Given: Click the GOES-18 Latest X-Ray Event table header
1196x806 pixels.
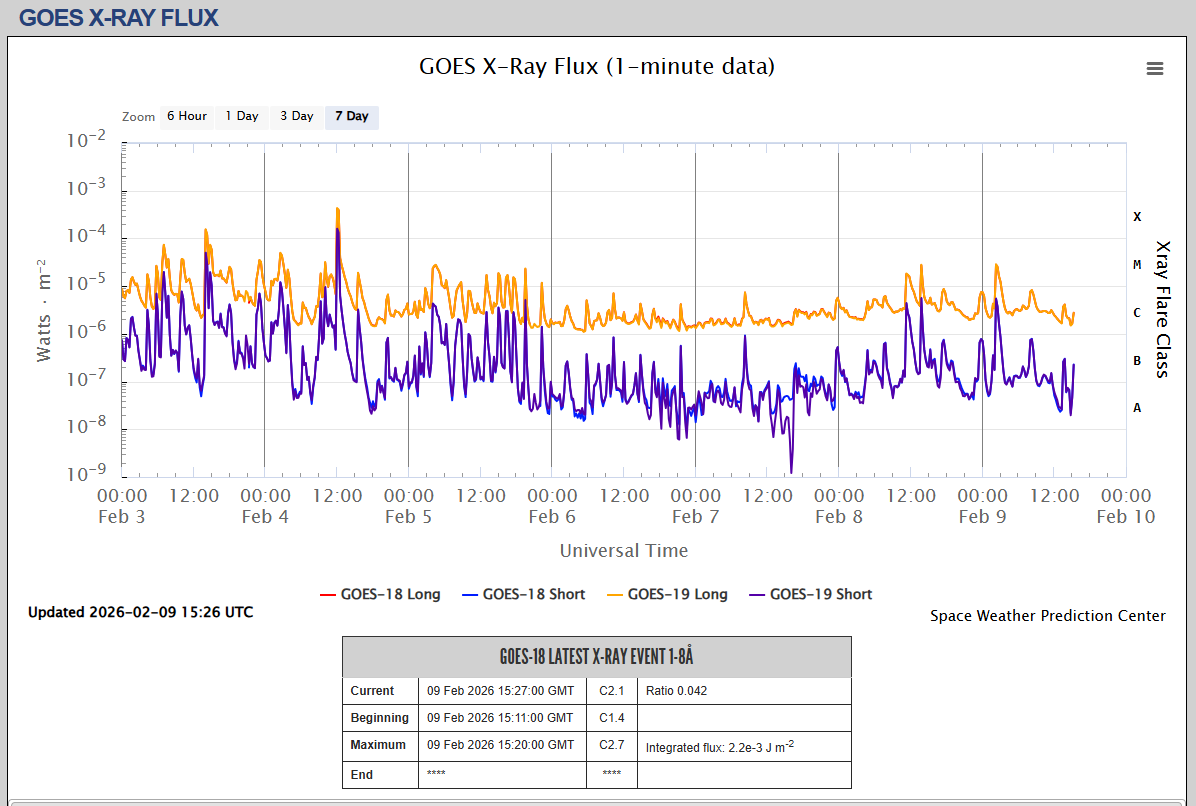Looking at the screenshot, I should (x=596, y=657).
